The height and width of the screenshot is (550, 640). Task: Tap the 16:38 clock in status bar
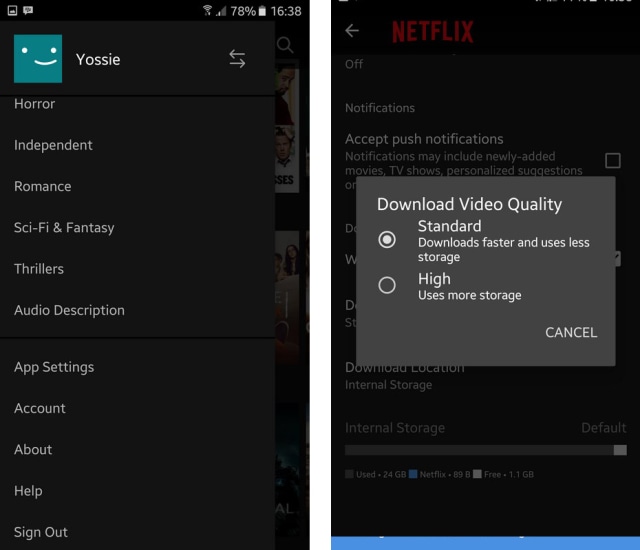click(x=286, y=11)
